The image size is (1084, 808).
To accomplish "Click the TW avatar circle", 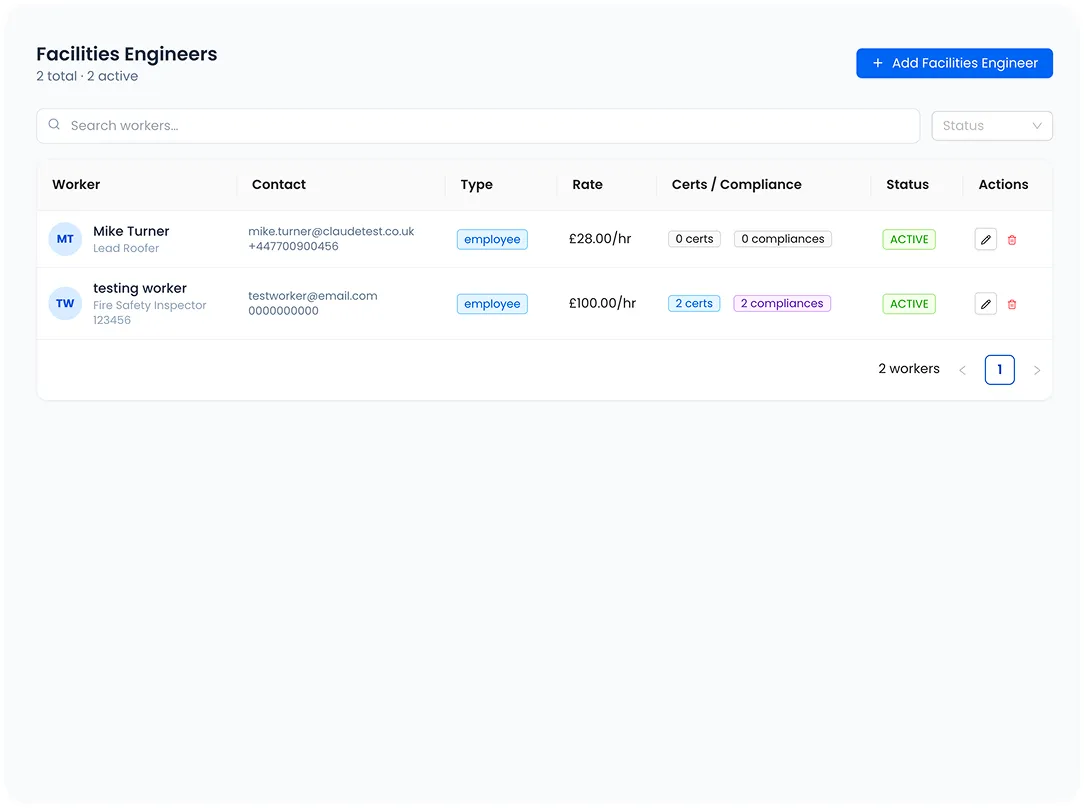I will (x=65, y=303).
